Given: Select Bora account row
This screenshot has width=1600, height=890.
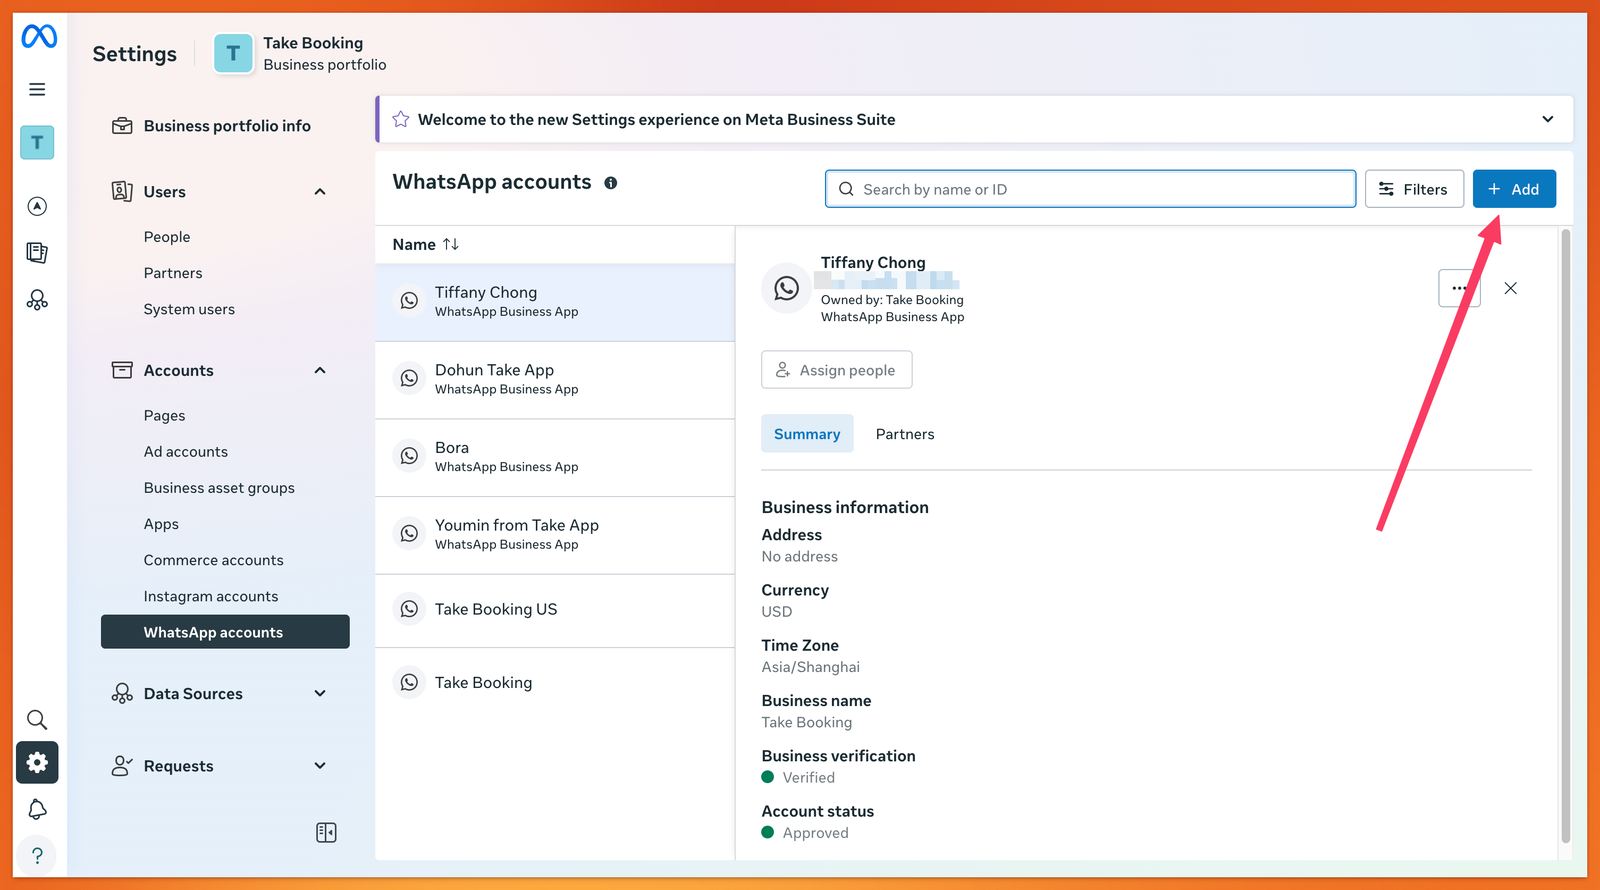Looking at the screenshot, I should 555,458.
